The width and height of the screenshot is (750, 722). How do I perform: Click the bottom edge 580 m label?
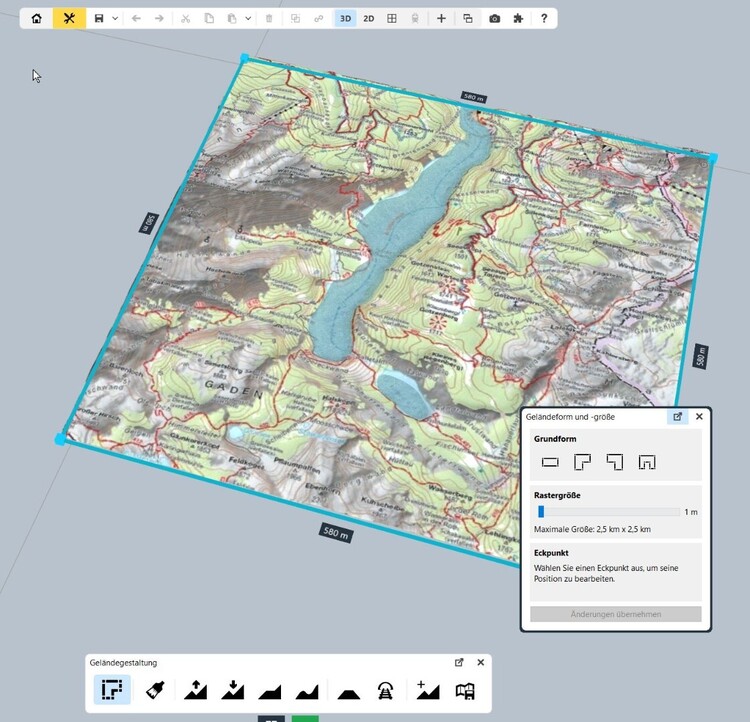click(x=336, y=532)
